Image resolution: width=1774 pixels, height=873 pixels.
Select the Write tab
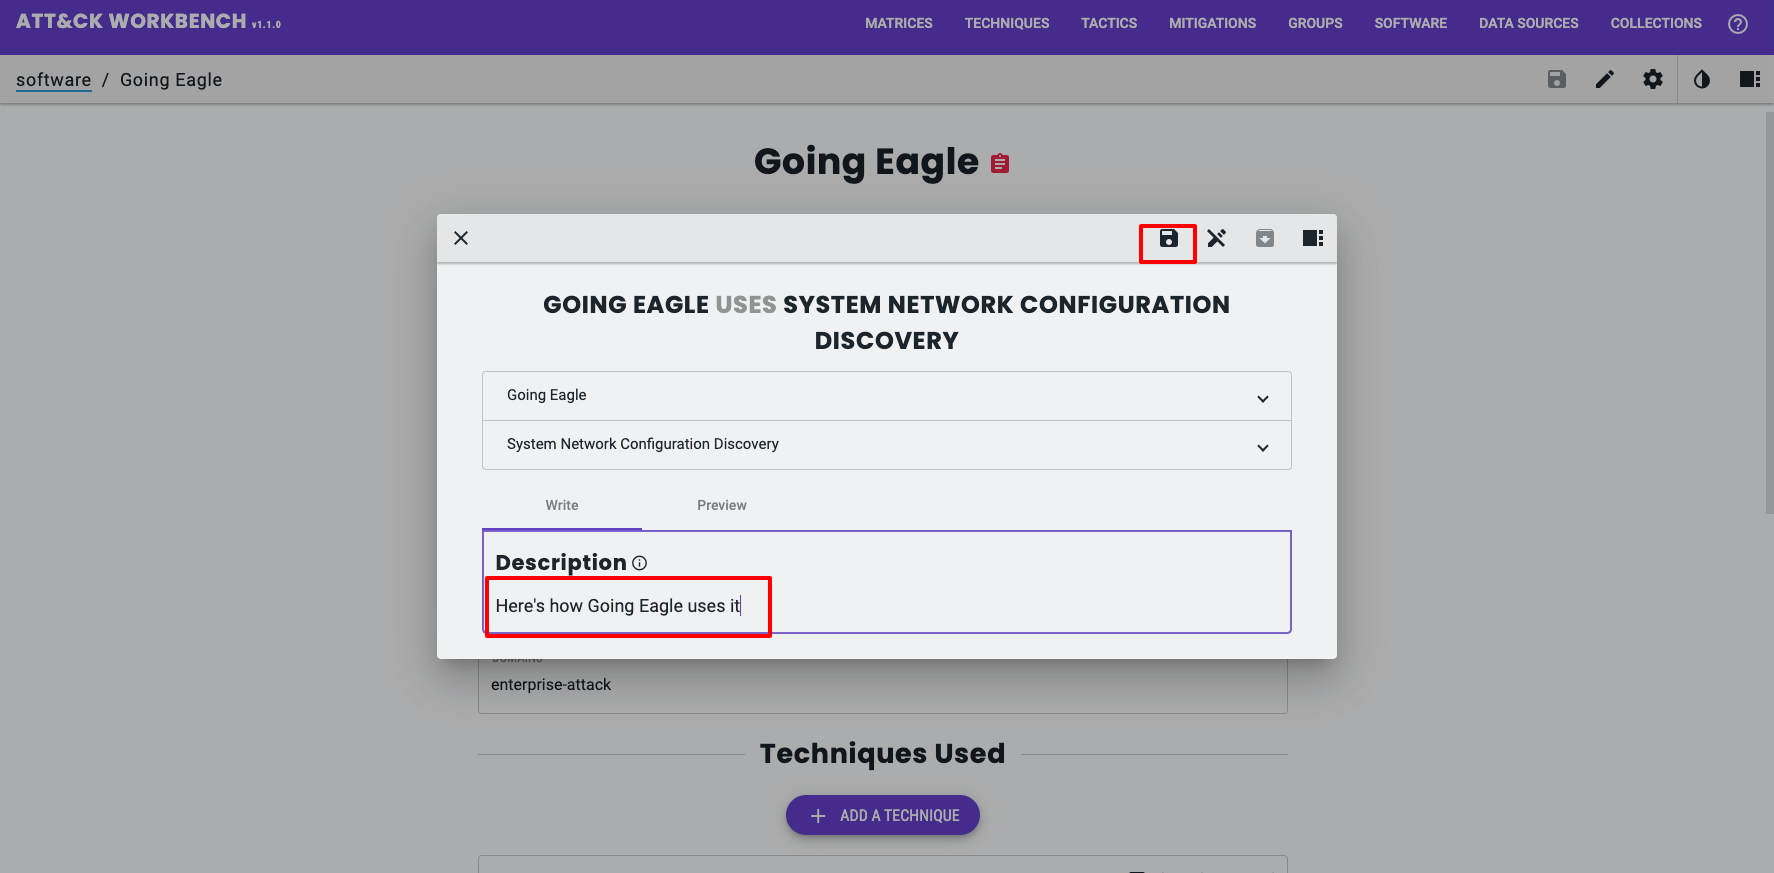point(562,506)
